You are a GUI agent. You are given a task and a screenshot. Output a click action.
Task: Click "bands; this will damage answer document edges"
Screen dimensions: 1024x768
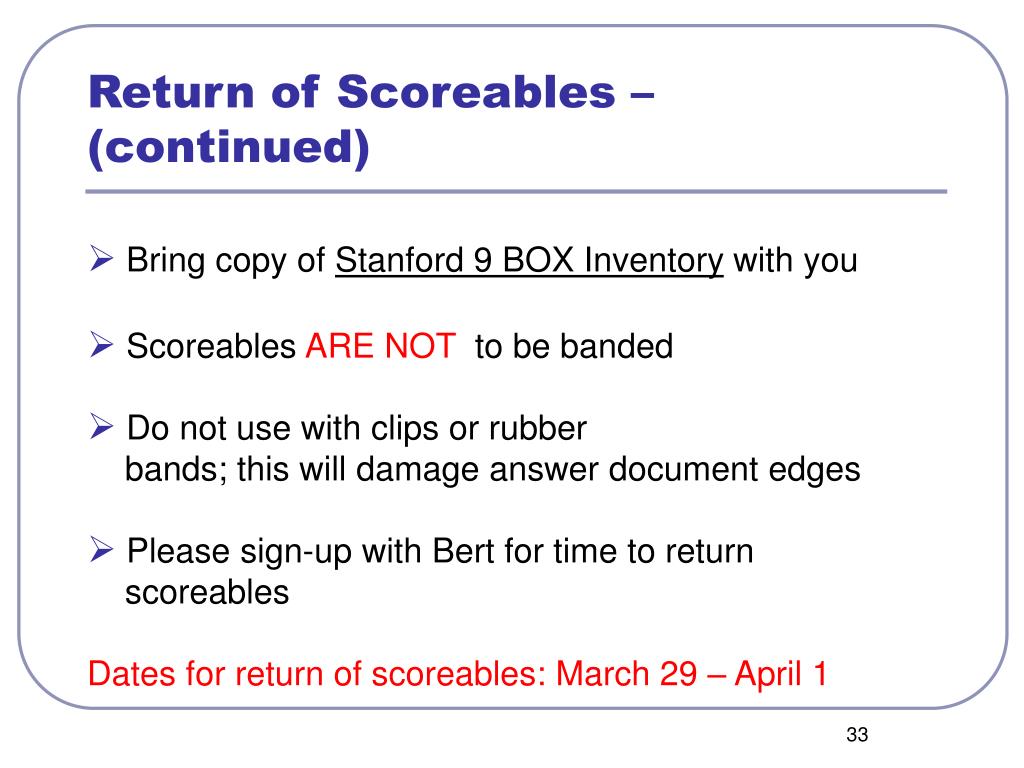492,470
